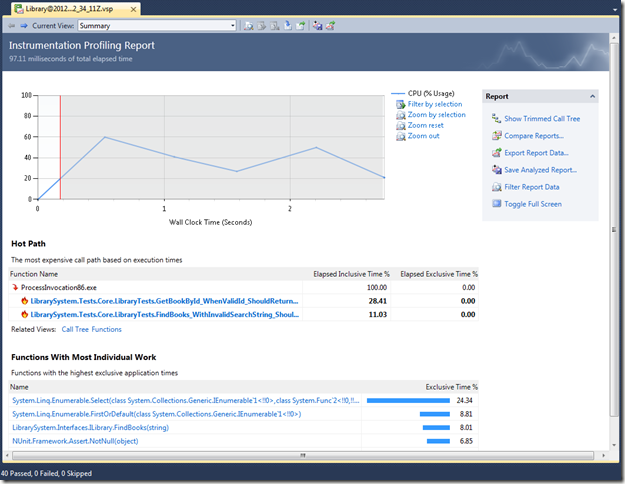
Task: Click the Zoom by selection icon
Action: tap(401, 115)
